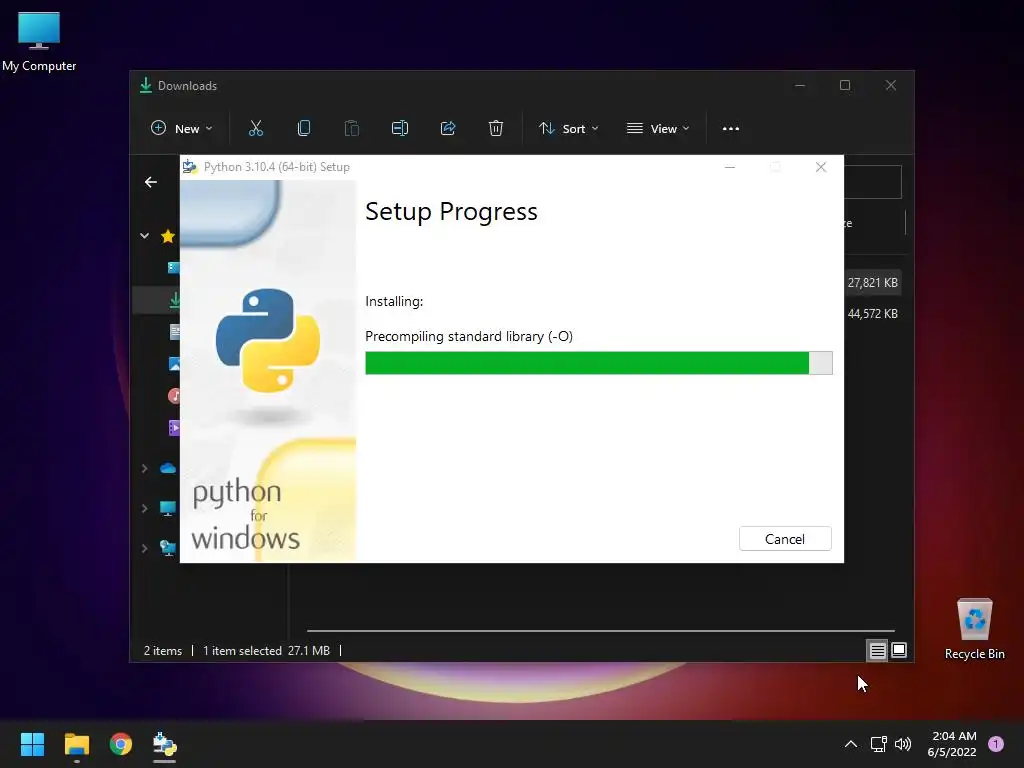This screenshot has width=1024, height=768.
Task: Expand the This PC sidebar item
Action: click(144, 508)
